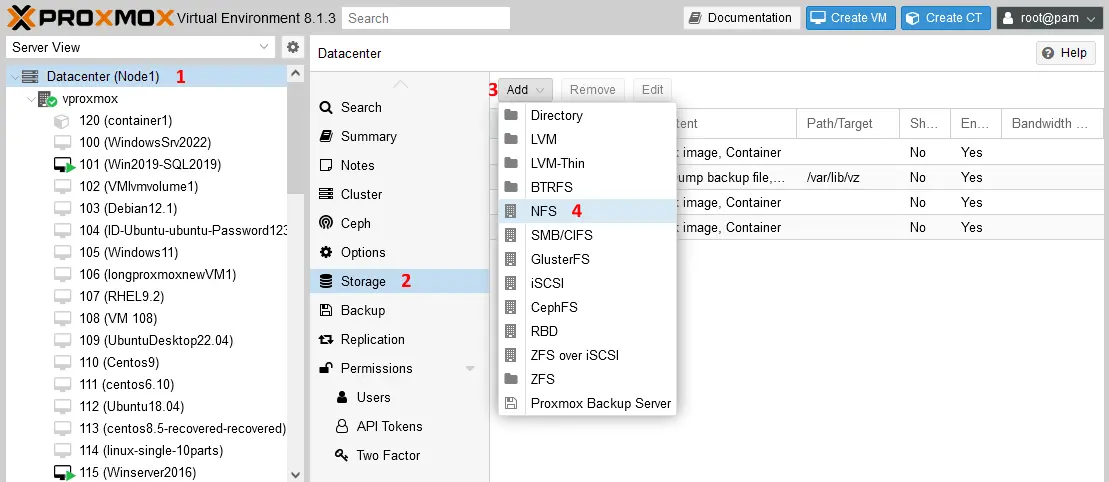This screenshot has width=1109, height=482.
Task: Click the vproxmox node icon
Action: click(x=47, y=98)
